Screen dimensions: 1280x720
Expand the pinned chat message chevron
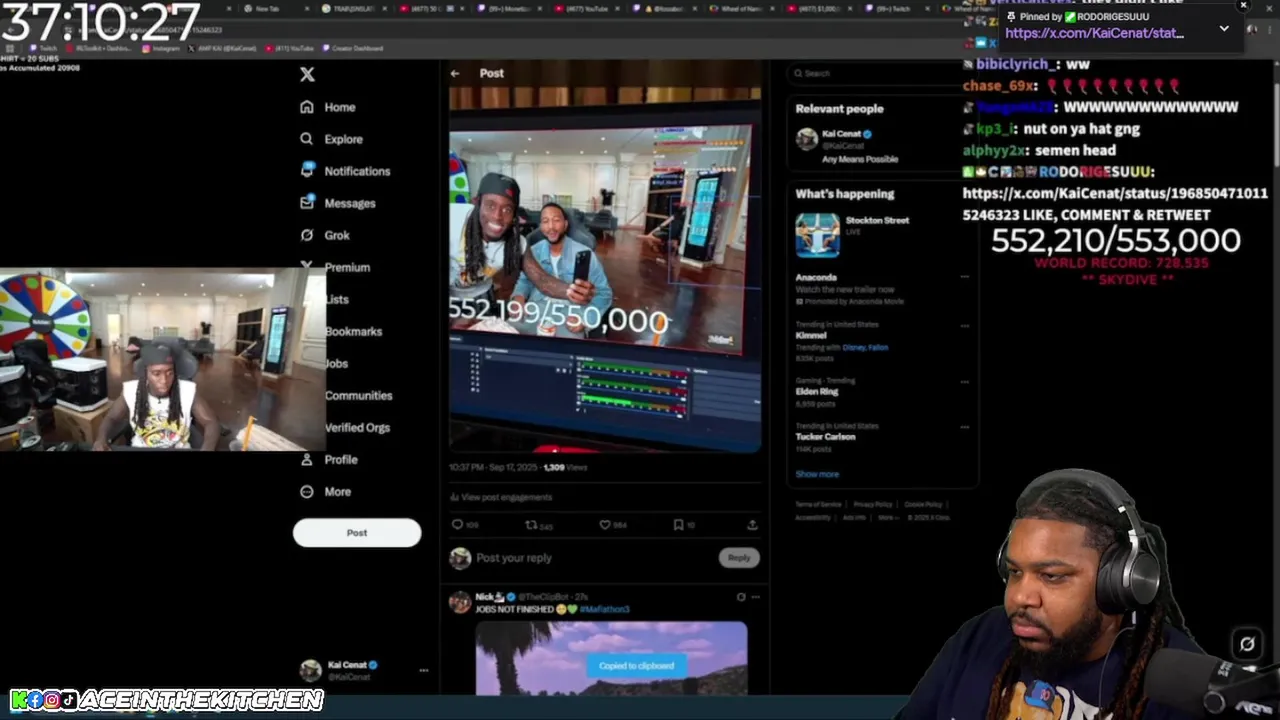[x=1224, y=29]
